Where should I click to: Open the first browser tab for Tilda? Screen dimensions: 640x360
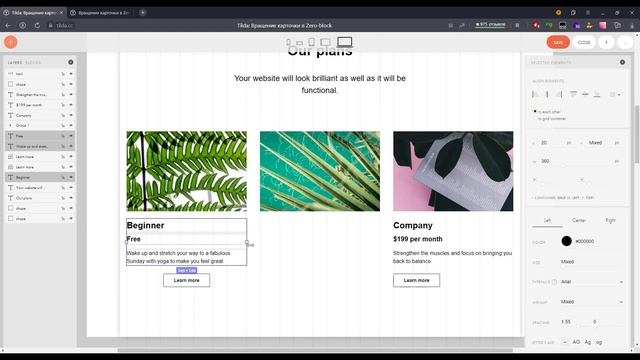tap(33, 13)
